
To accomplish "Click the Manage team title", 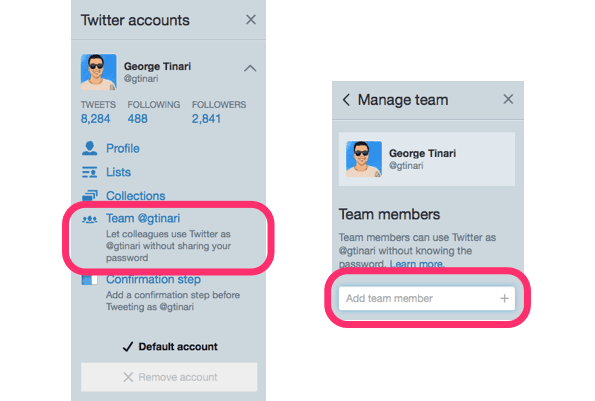I will 403,100.
